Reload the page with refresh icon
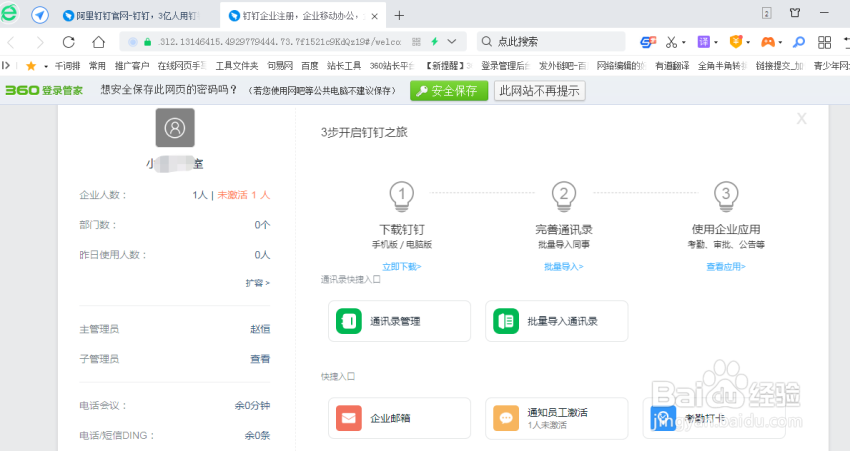 [x=68, y=42]
